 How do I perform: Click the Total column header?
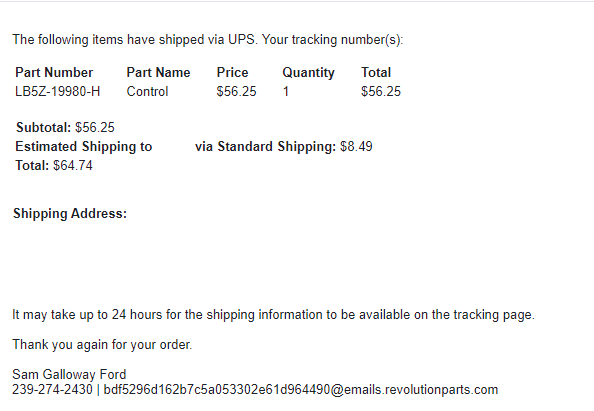tap(376, 72)
